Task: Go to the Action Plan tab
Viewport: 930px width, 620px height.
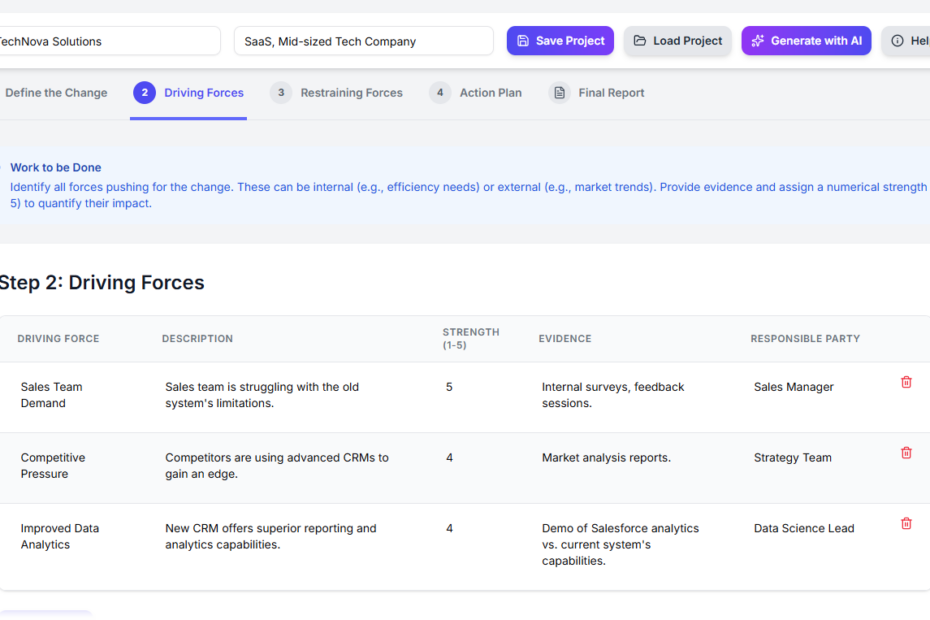Action: click(490, 93)
